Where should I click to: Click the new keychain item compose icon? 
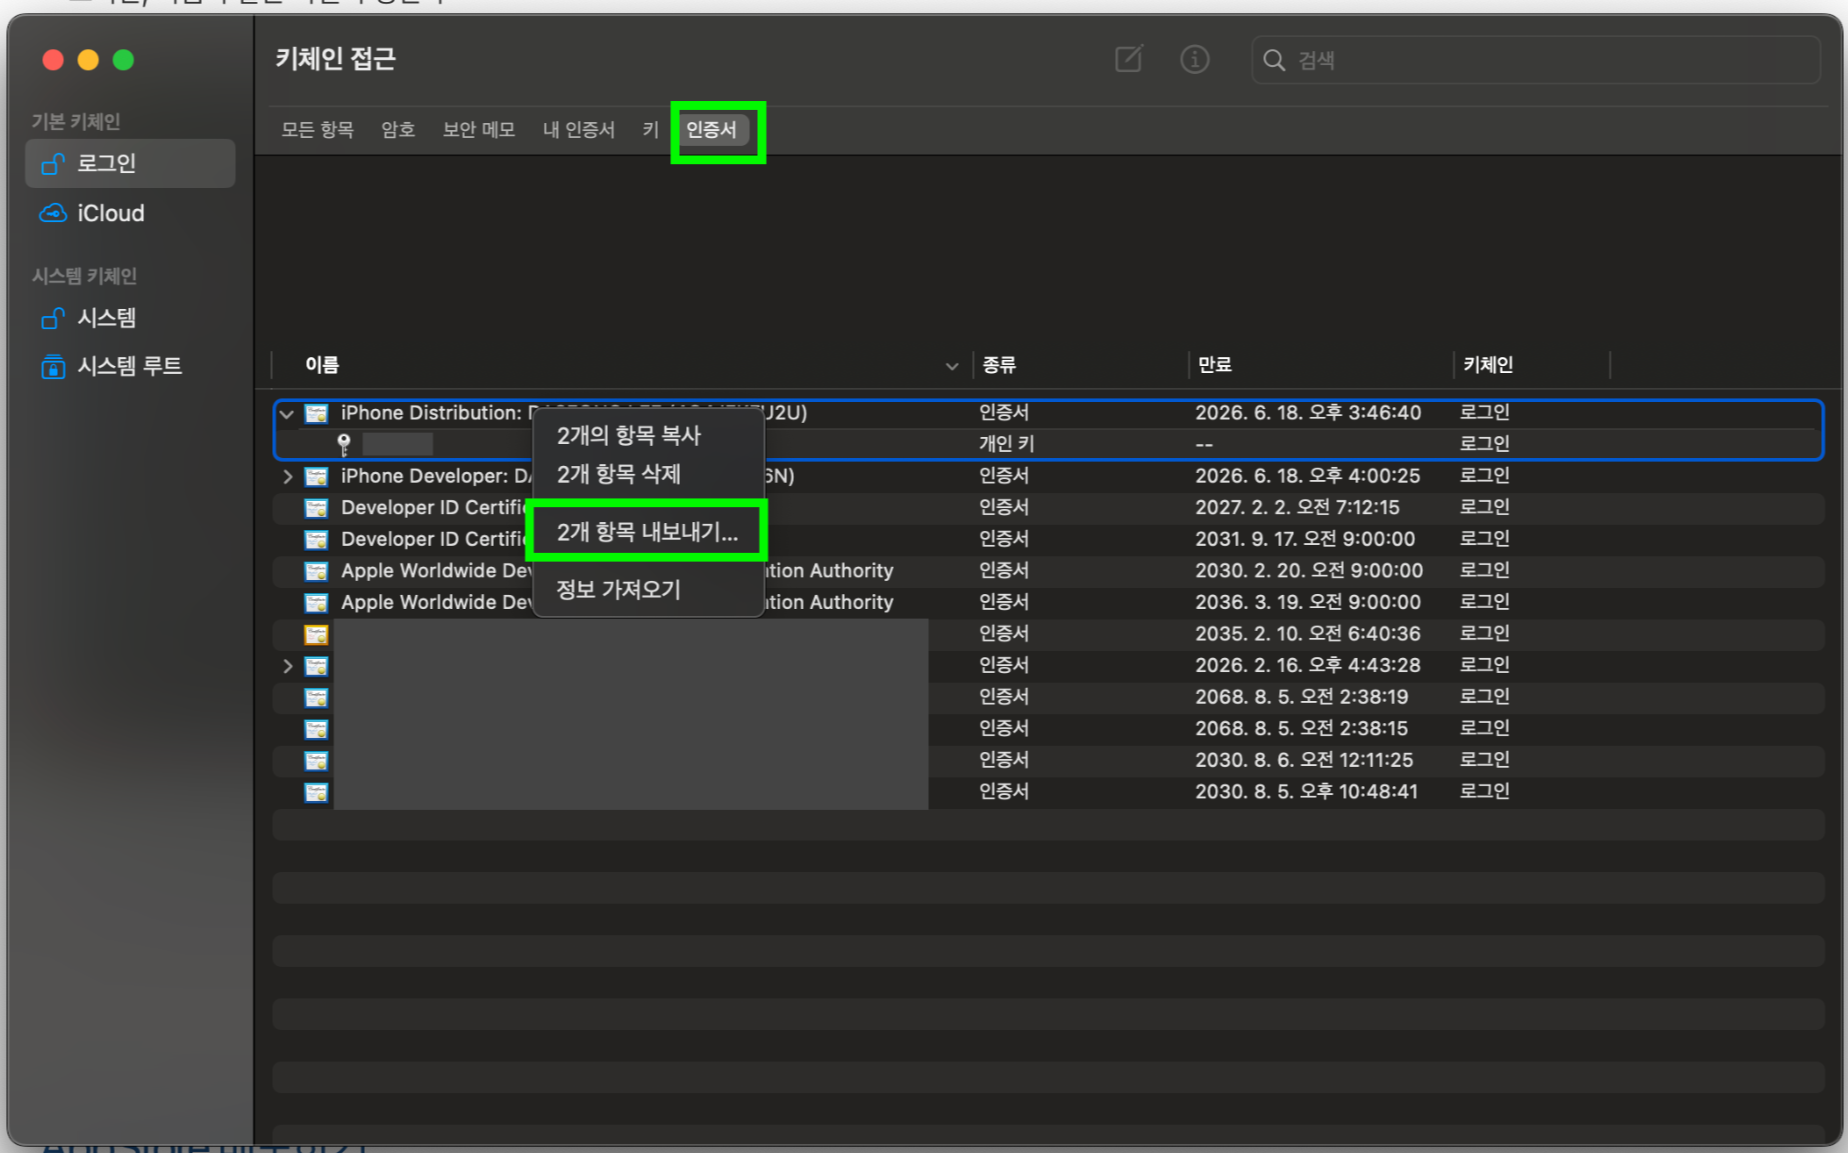point(1129,59)
